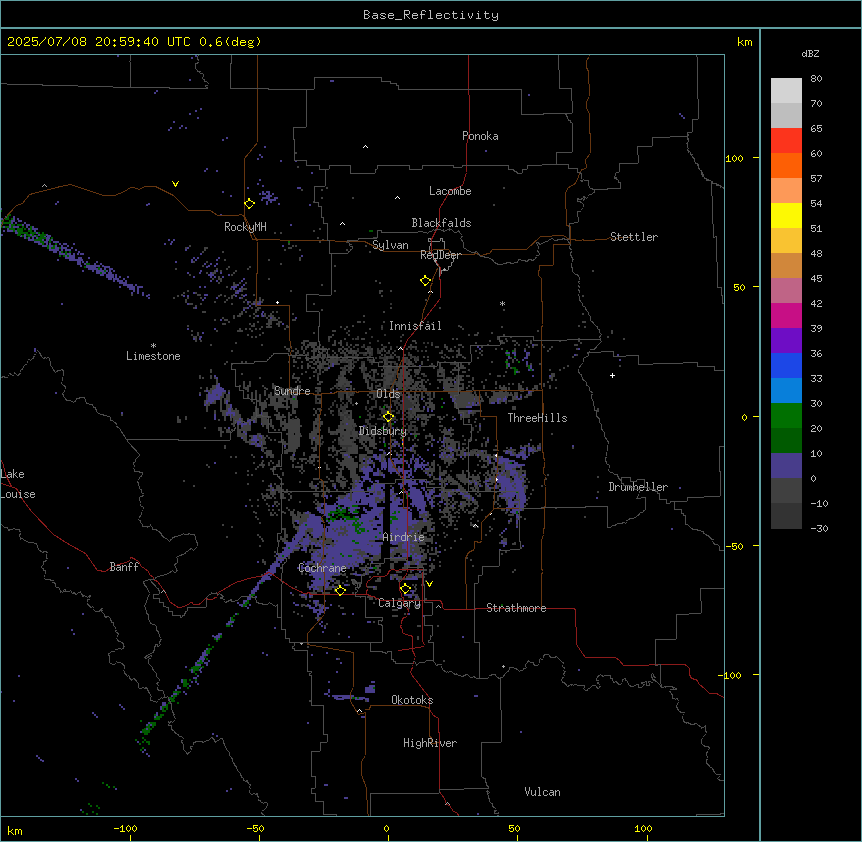Click the Stettler city label
Image resolution: width=862 pixels, height=842 pixels.
point(634,237)
